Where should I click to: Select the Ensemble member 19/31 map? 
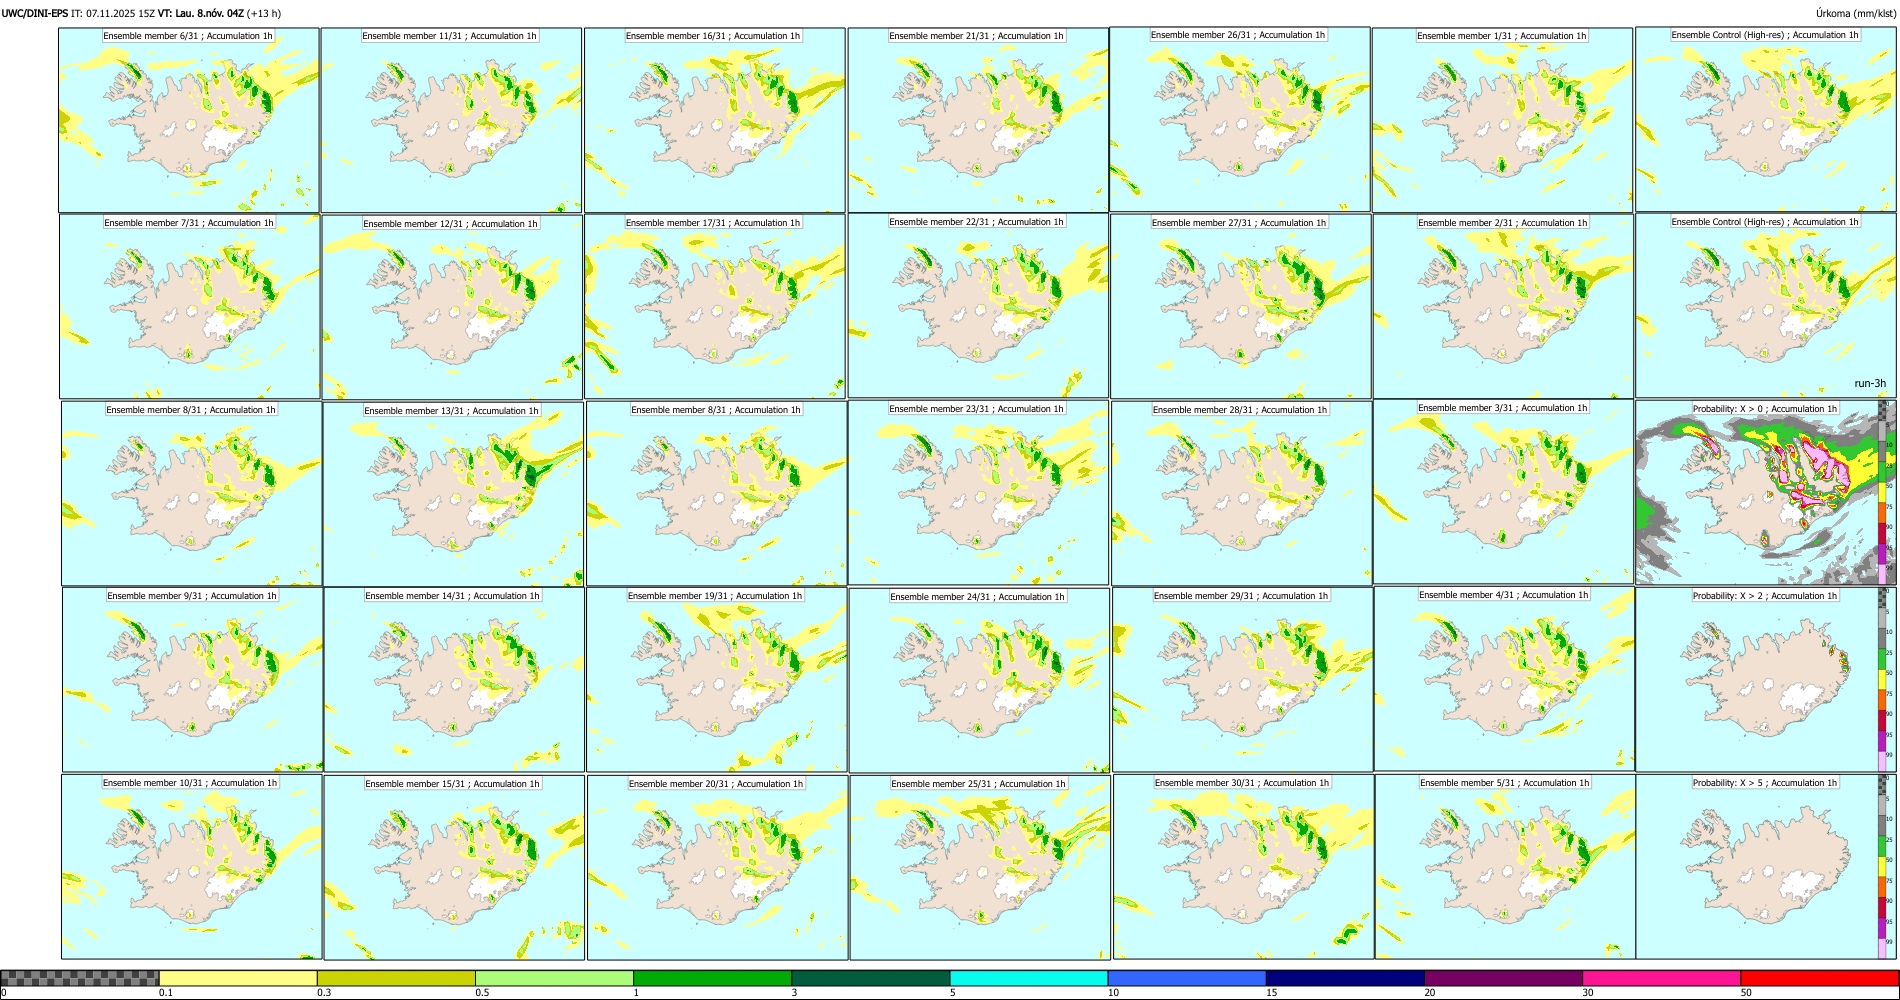coord(716,680)
